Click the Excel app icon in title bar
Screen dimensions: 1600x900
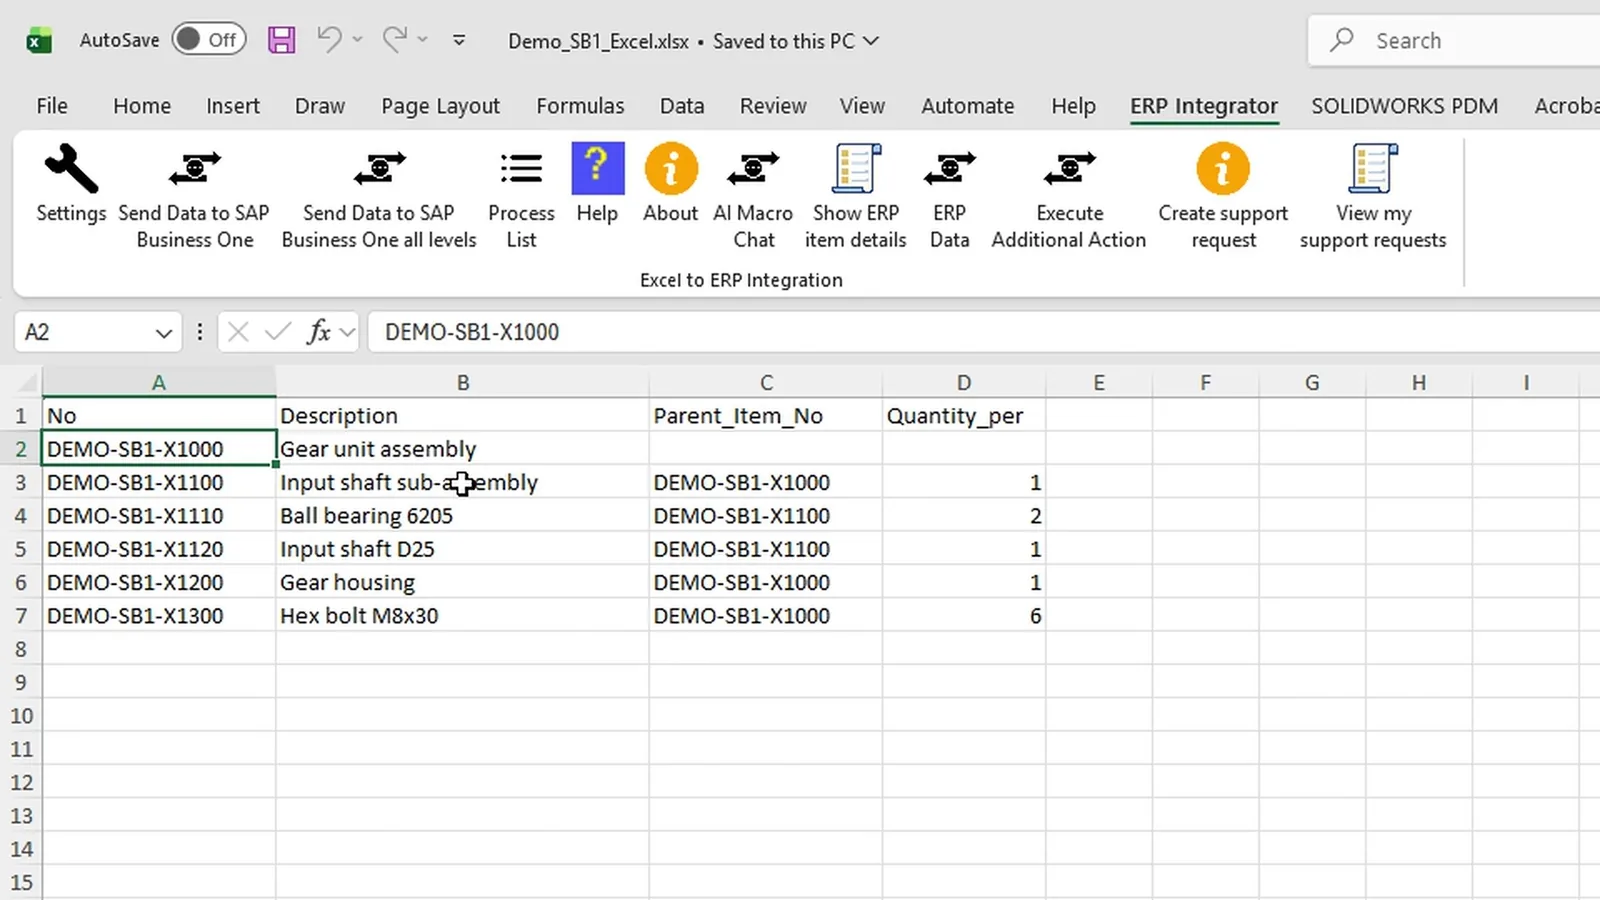pos(38,41)
